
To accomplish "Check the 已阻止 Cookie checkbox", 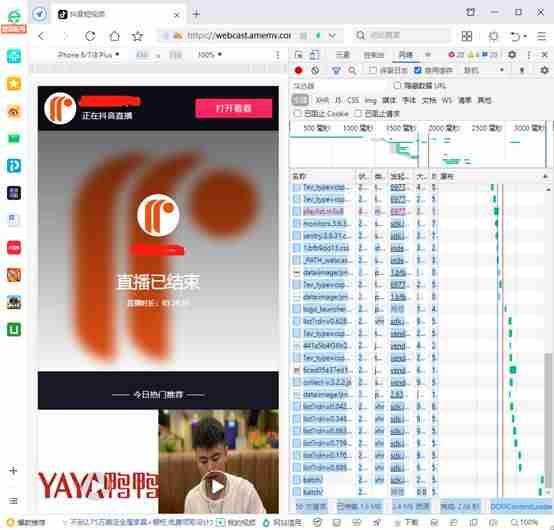I will coord(297,114).
